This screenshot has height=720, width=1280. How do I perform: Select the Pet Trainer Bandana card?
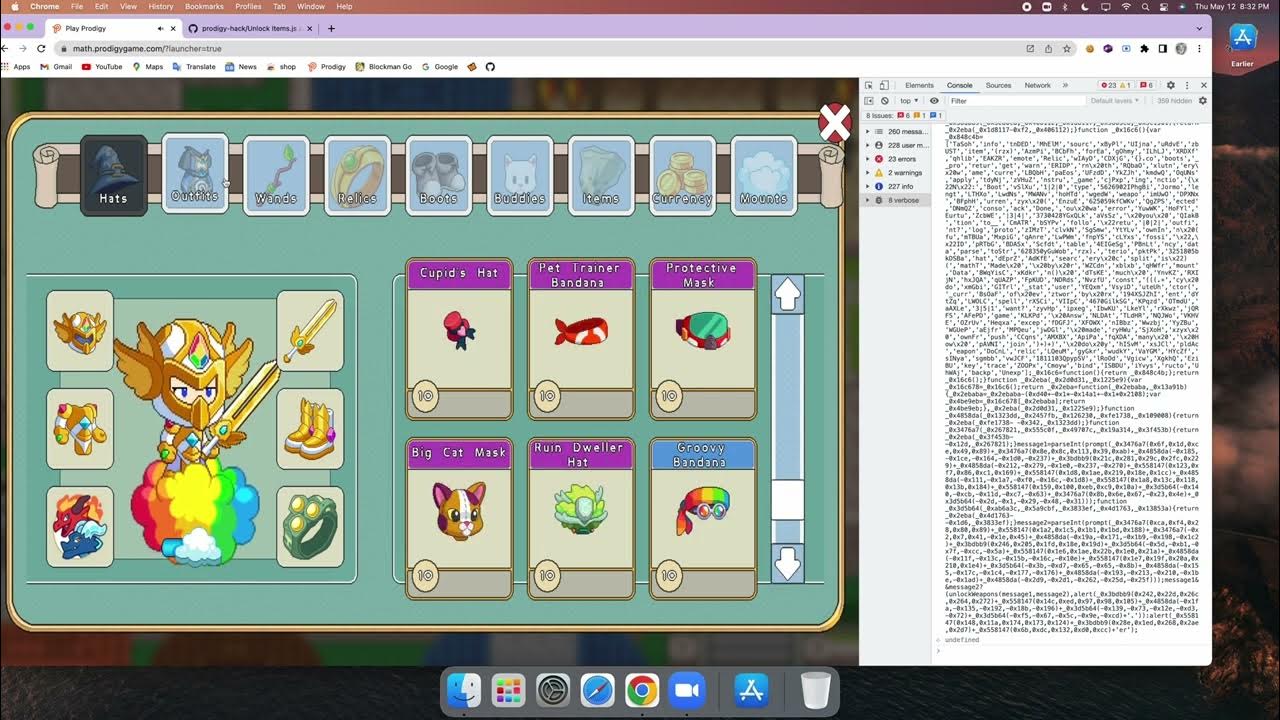click(x=581, y=339)
